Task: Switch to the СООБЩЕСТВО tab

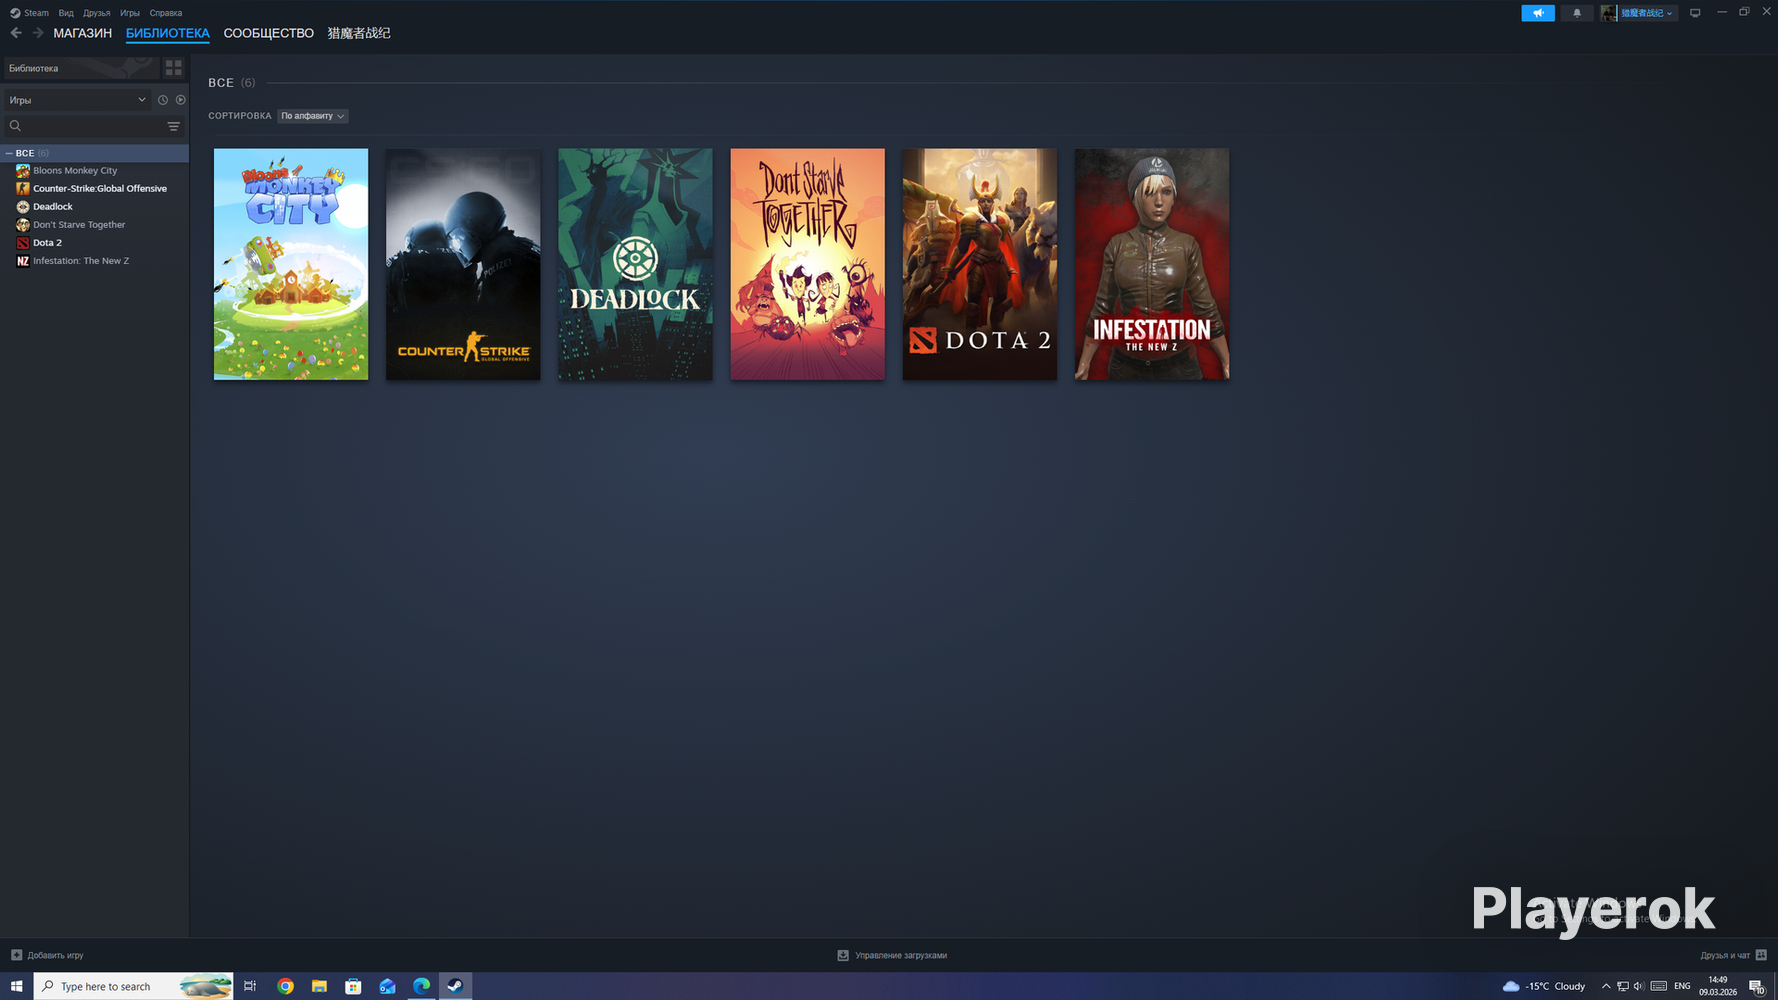Action: click(x=268, y=33)
